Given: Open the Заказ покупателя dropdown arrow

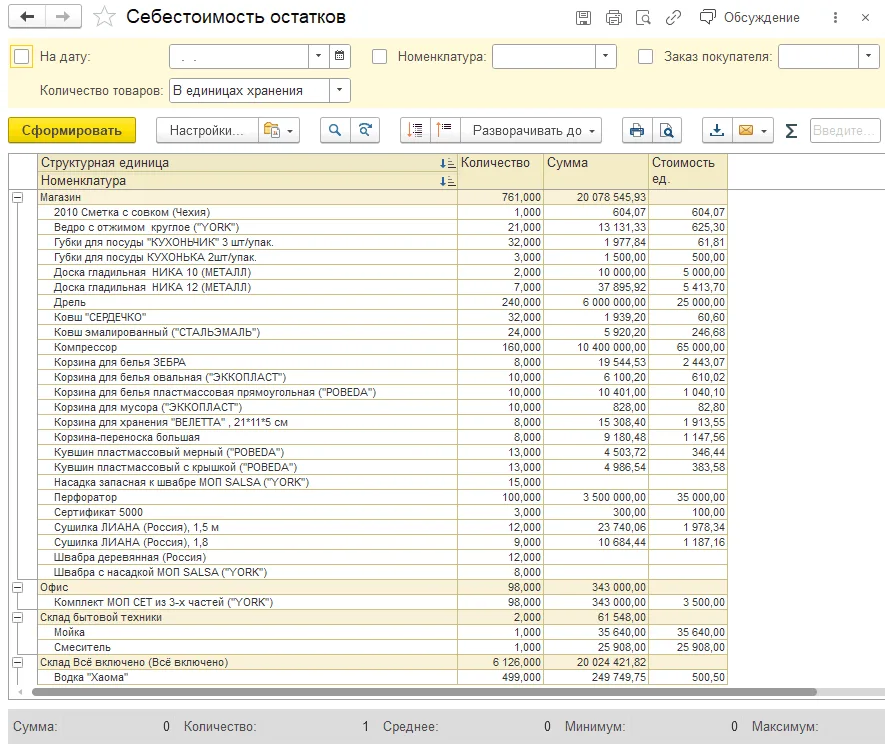Looking at the screenshot, I should [x=869, y=56].
